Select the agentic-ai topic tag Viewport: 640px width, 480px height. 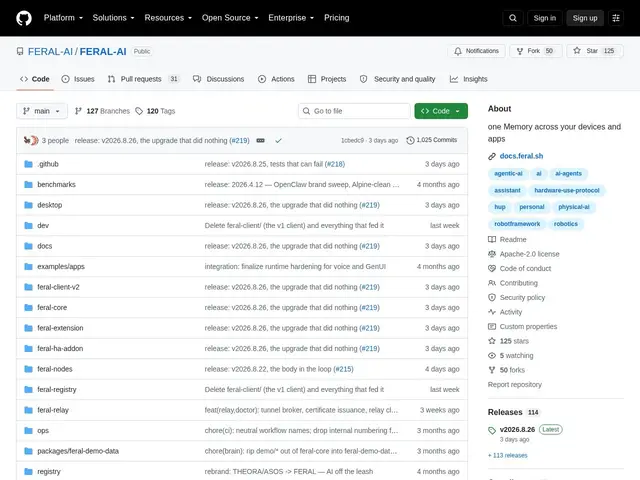pyautogui.click(x=508, y=173)
